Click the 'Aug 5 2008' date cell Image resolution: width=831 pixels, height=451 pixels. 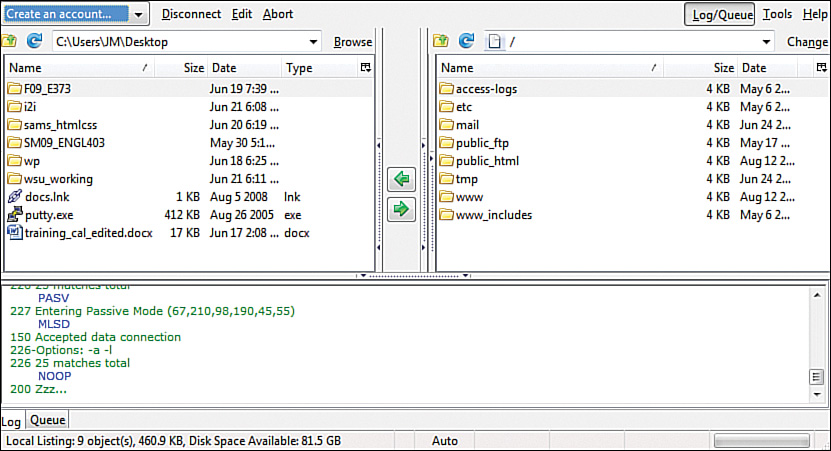pos(238,197)
